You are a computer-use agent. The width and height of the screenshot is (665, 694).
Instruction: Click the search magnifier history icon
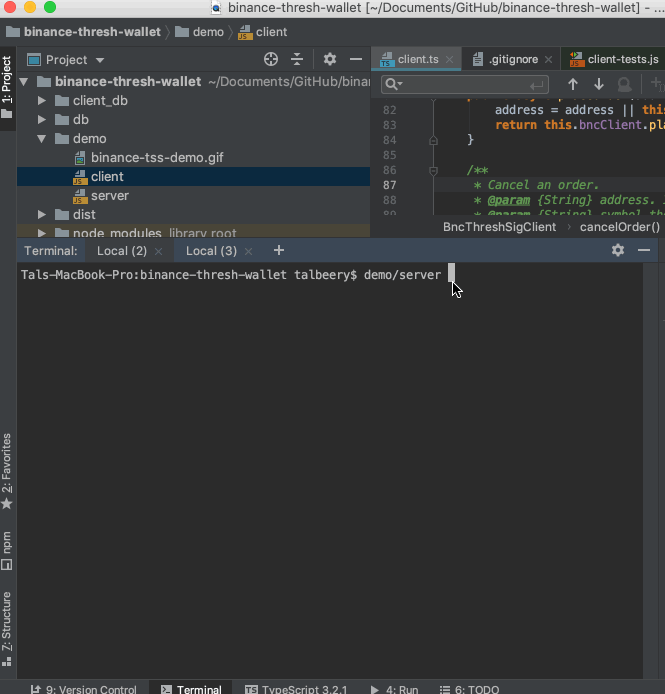point(394,84)
